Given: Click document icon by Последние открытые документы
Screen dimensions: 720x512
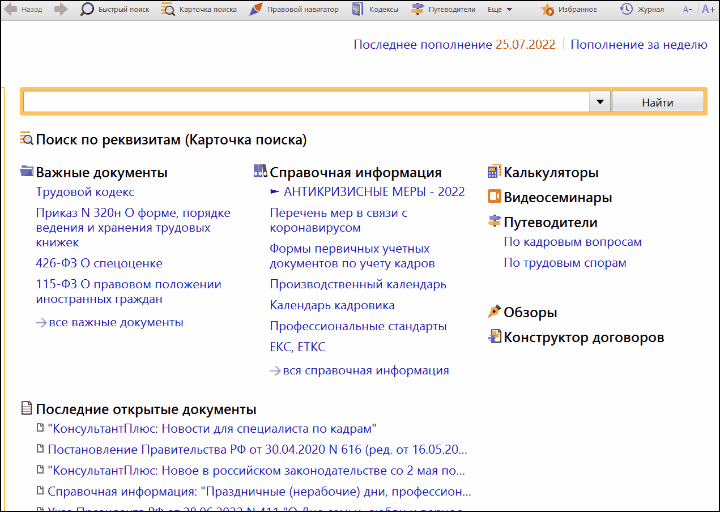Looking at the screenshot, I should tap(27, 408).
